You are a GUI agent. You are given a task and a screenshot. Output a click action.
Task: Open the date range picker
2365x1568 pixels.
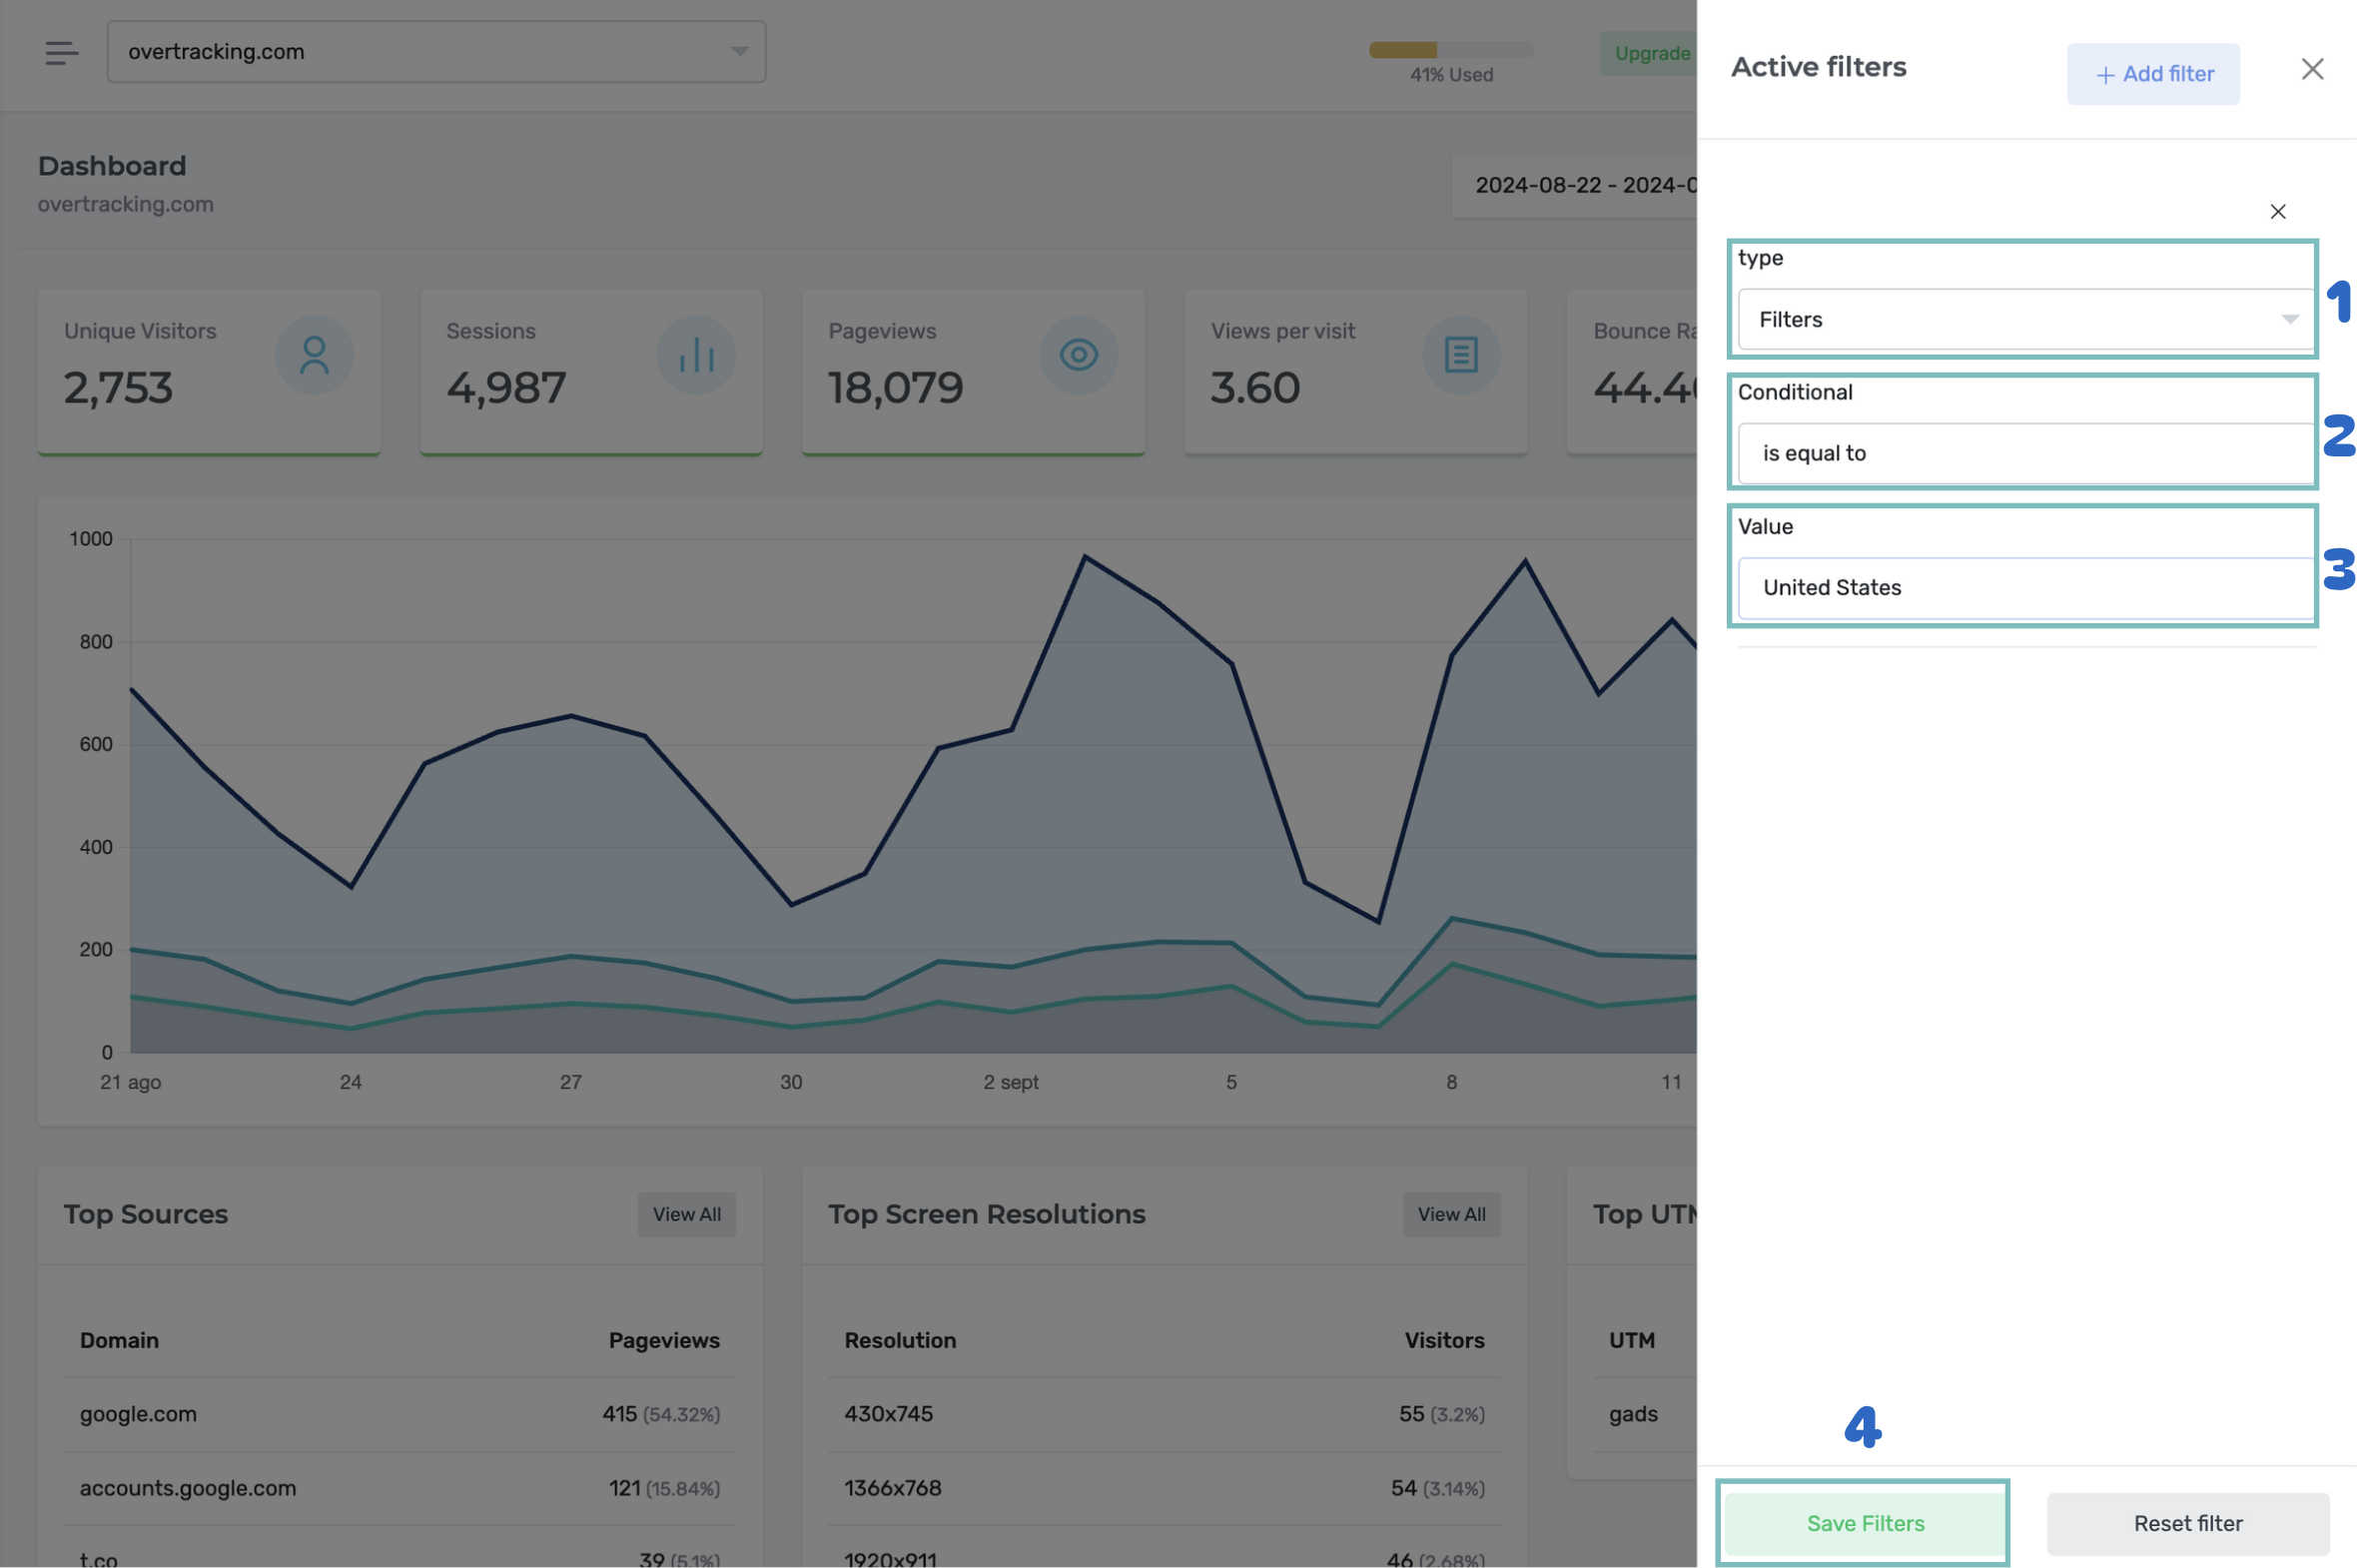click(1576, 185)
